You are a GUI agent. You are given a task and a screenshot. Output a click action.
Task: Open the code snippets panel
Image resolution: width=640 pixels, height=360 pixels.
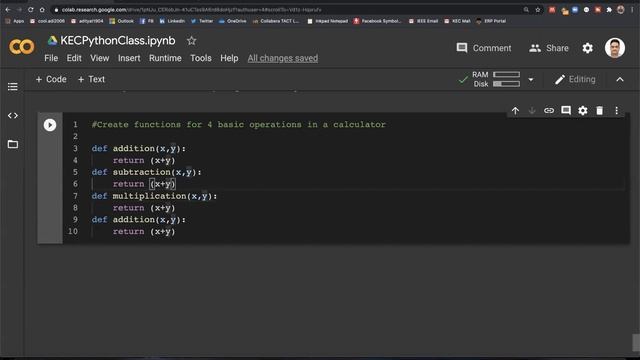[x=13, y=116]
